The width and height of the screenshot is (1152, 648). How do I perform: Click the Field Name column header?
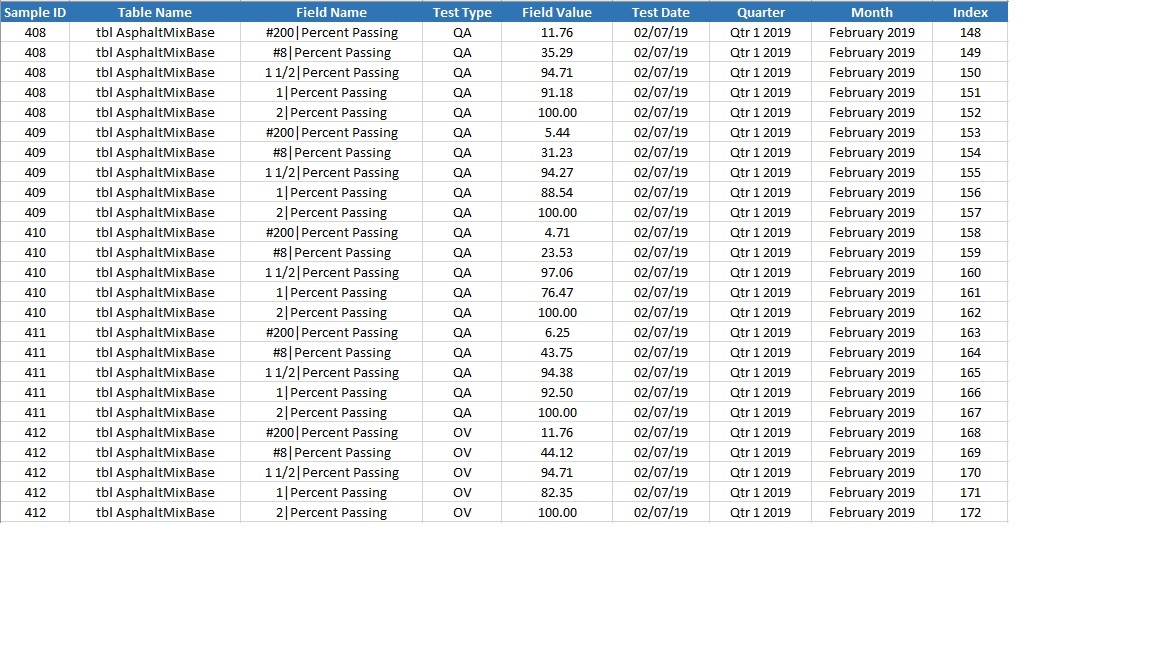[x=331, y=12]
